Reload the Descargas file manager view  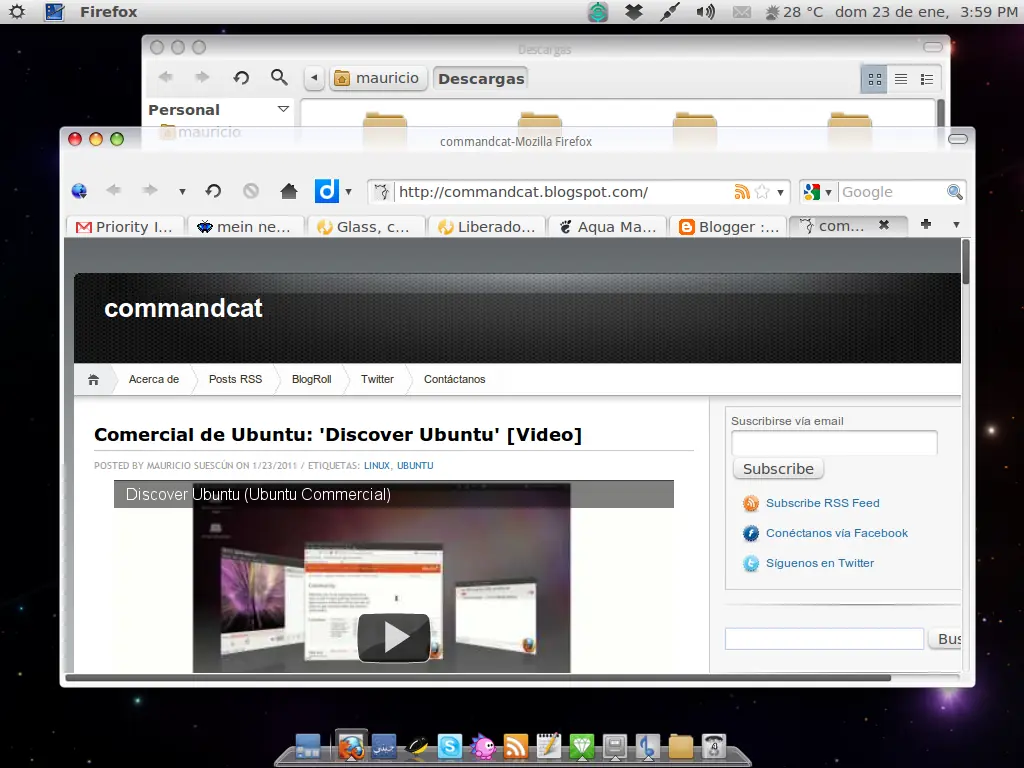tap(241, 78)
